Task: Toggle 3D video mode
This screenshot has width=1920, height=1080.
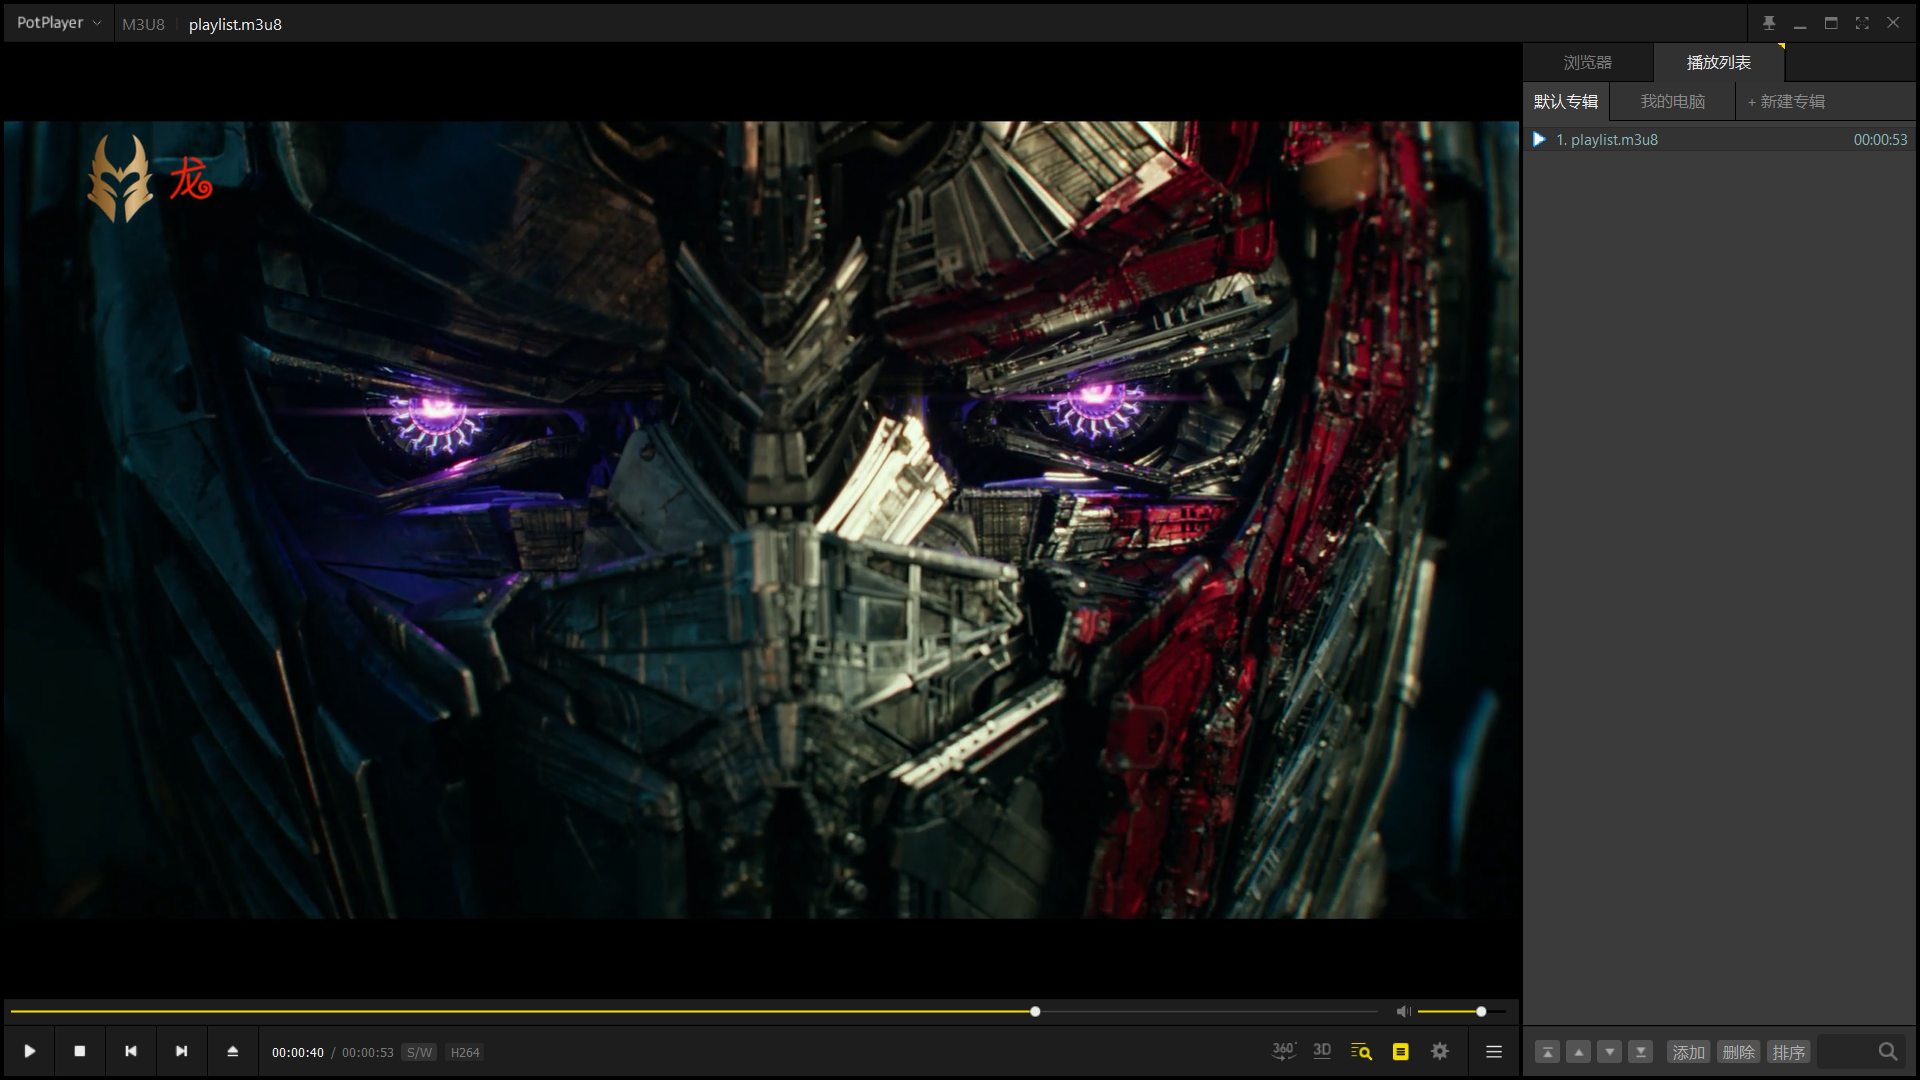Action: (x=1322, y=1051)
